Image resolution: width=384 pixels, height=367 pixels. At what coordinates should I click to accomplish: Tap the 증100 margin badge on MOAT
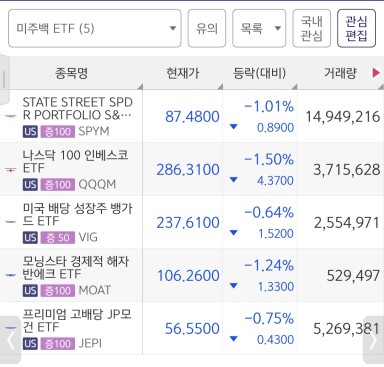click(57, 291)
